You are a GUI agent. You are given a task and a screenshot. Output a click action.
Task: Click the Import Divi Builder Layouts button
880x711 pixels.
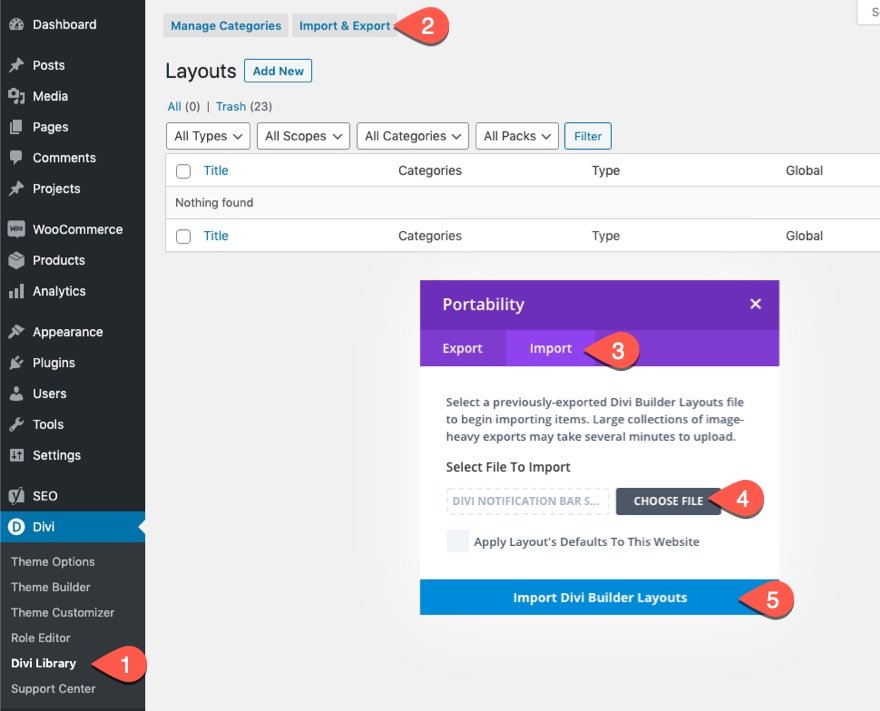tap(599, 597)
